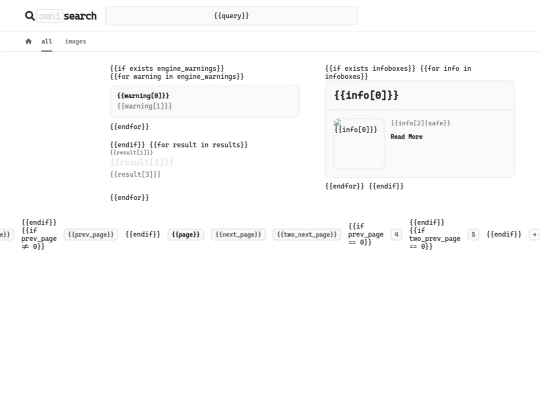This screenshot has width=540, height=405.
Task: Open the home page via house icon
Action: [x=28, y=41]
